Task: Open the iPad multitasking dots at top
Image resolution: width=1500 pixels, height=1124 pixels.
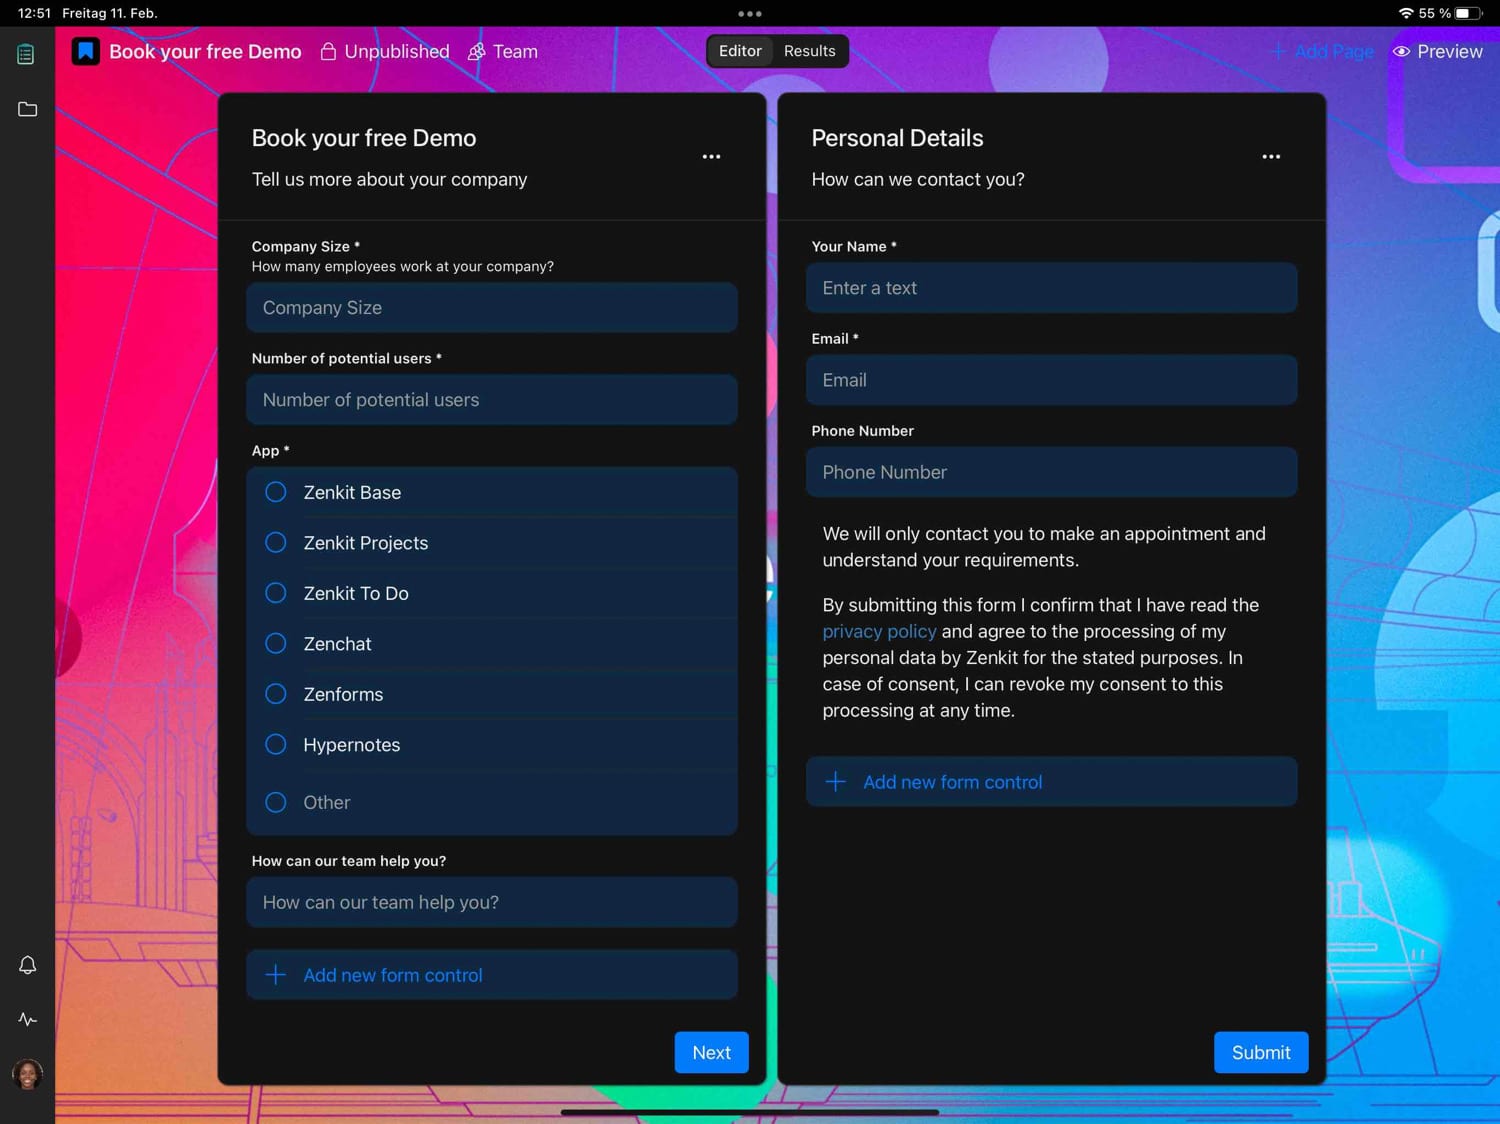Action: pyautogui.click(x=749, y=14)
